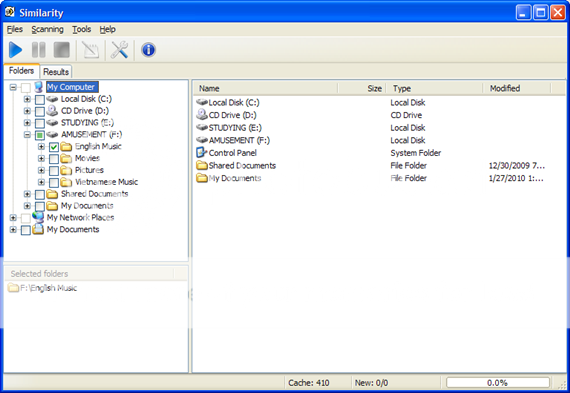Check the Local Disk (C:) checkbox
The image size is (570, 393).
coord(40,99)
